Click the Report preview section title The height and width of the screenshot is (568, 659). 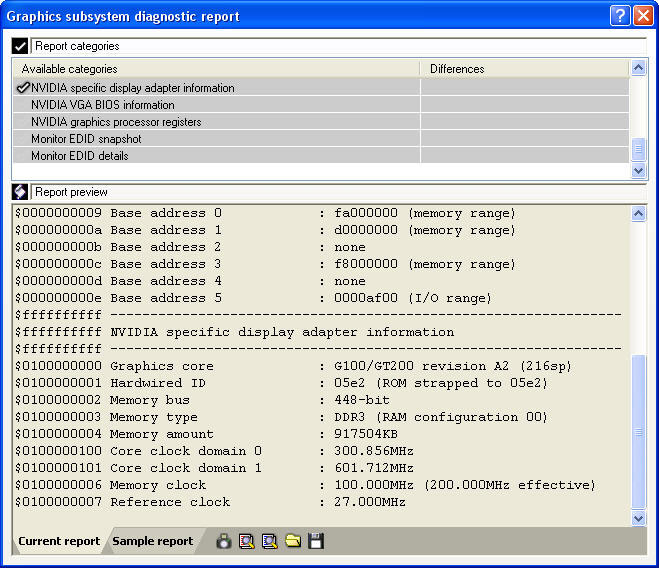71,192
